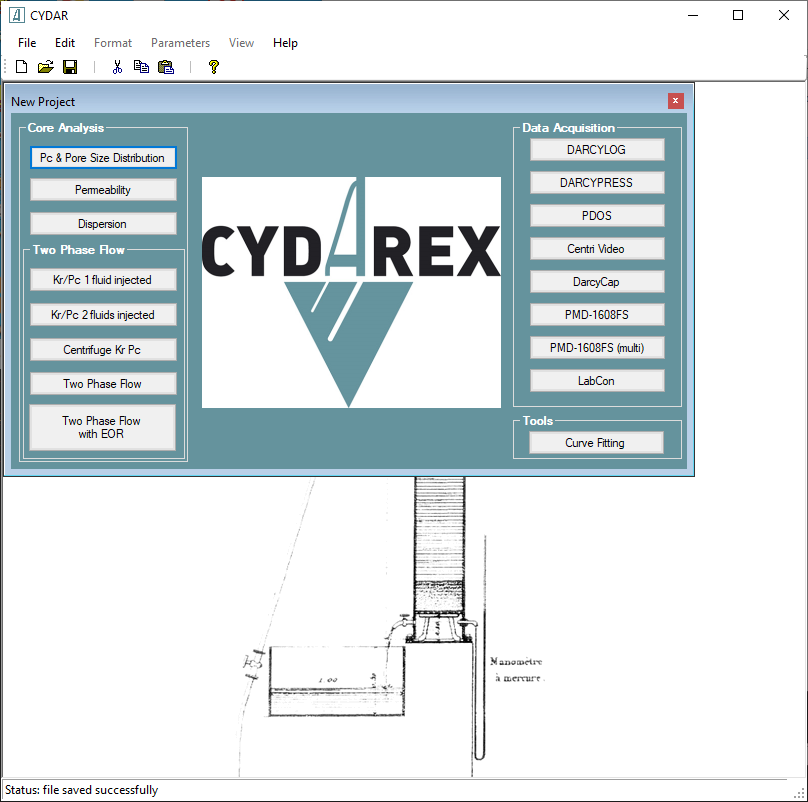Image resolution: width=808 pixels, height=802 pixels.
Task: Click the Paste clipboard icon
Action: [166, 66]
